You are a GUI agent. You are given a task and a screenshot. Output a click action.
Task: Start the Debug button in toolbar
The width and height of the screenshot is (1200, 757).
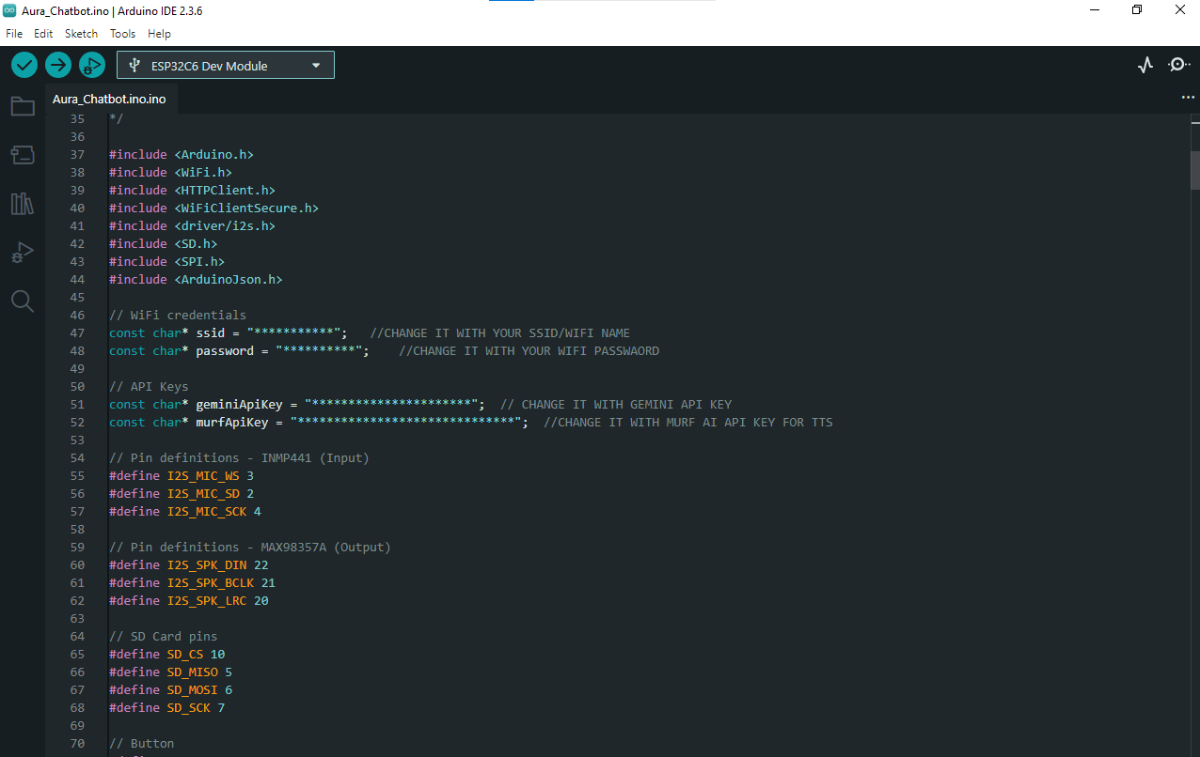pos(91,65)
